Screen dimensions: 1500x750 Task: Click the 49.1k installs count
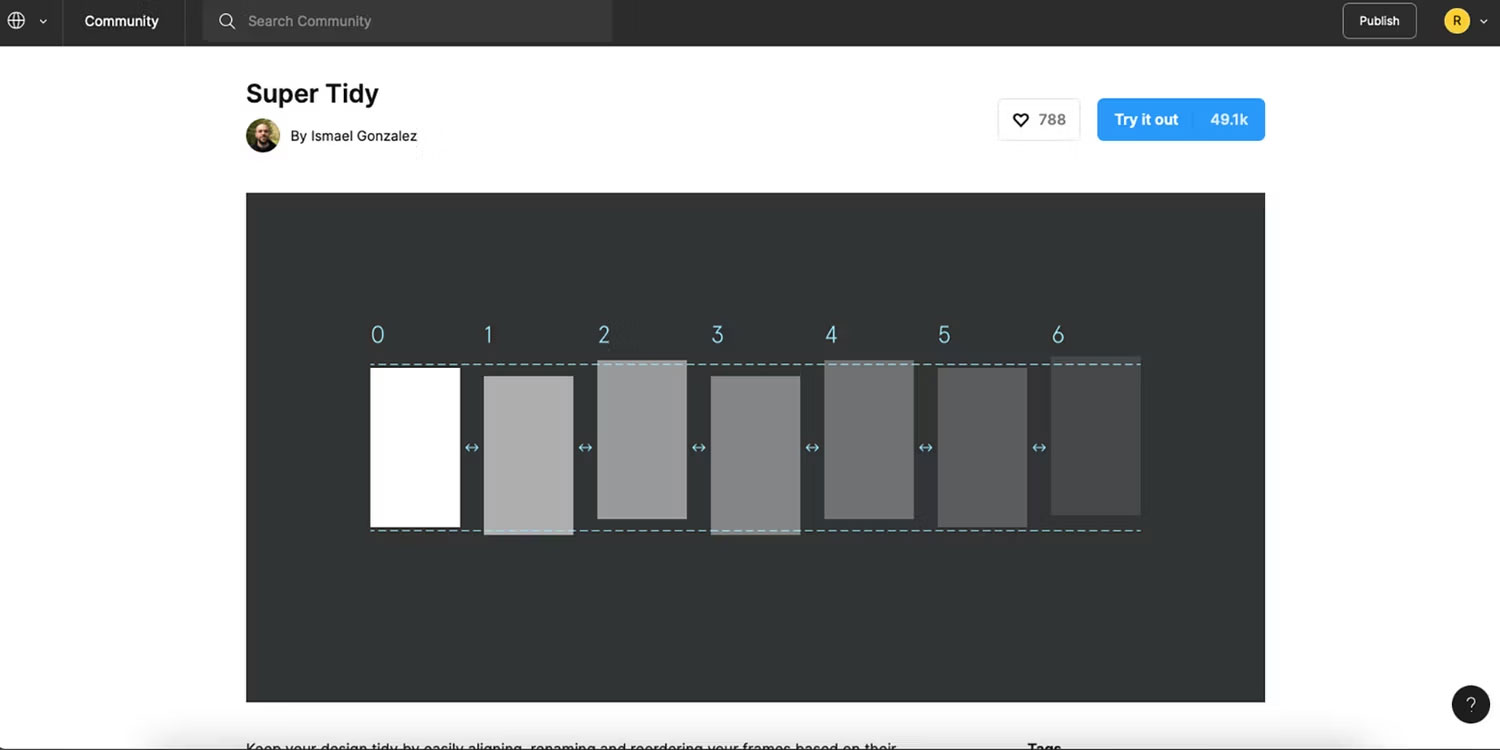click(x=1229, y=120)
